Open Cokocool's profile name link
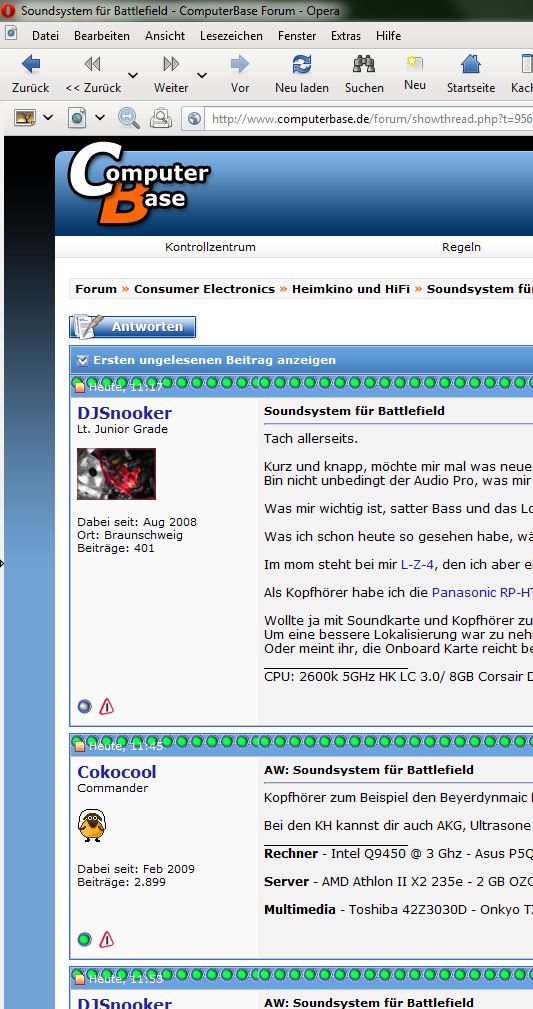 [117, 772]
